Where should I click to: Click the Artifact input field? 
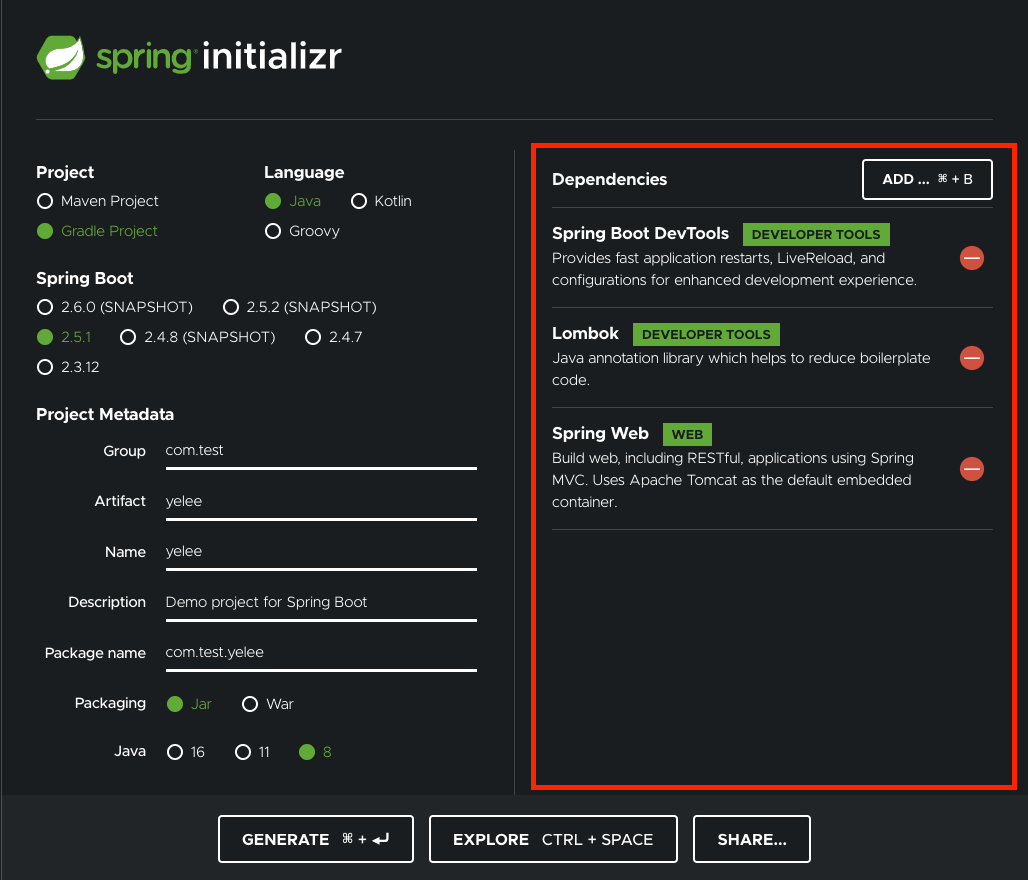point(321,502)
